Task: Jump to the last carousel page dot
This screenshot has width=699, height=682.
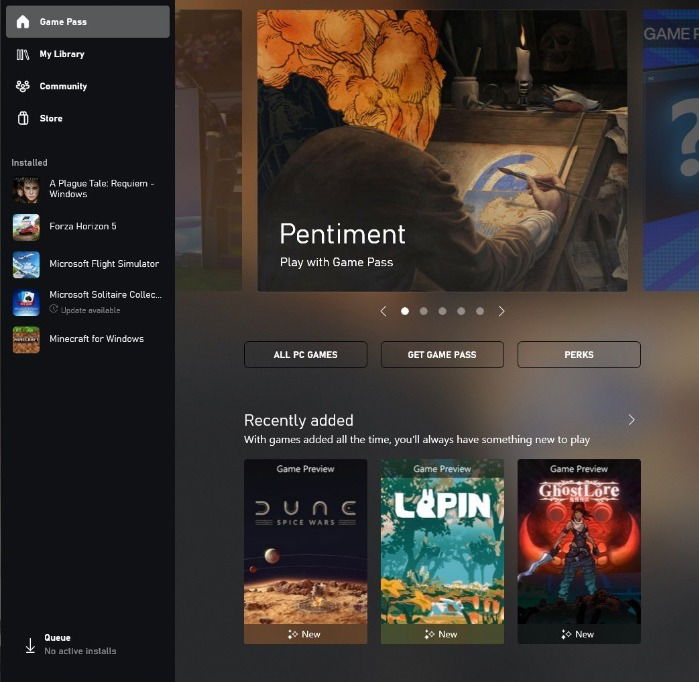Action: pos(480,311)
